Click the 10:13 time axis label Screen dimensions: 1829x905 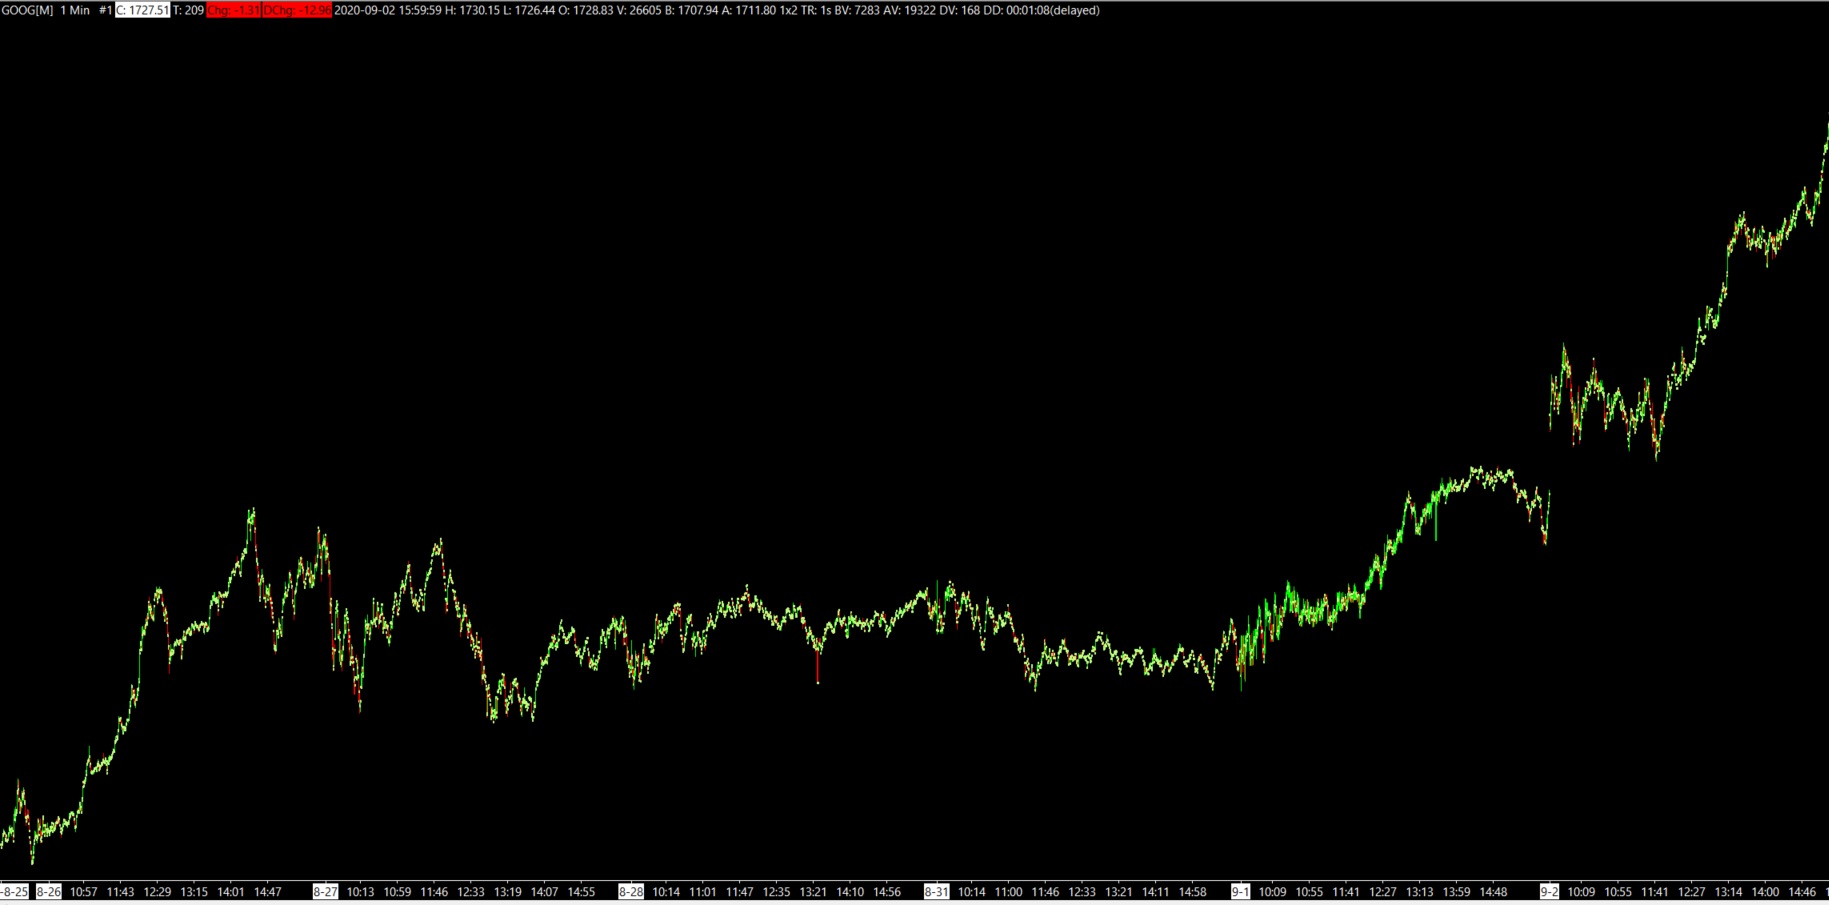coord(360,892)
